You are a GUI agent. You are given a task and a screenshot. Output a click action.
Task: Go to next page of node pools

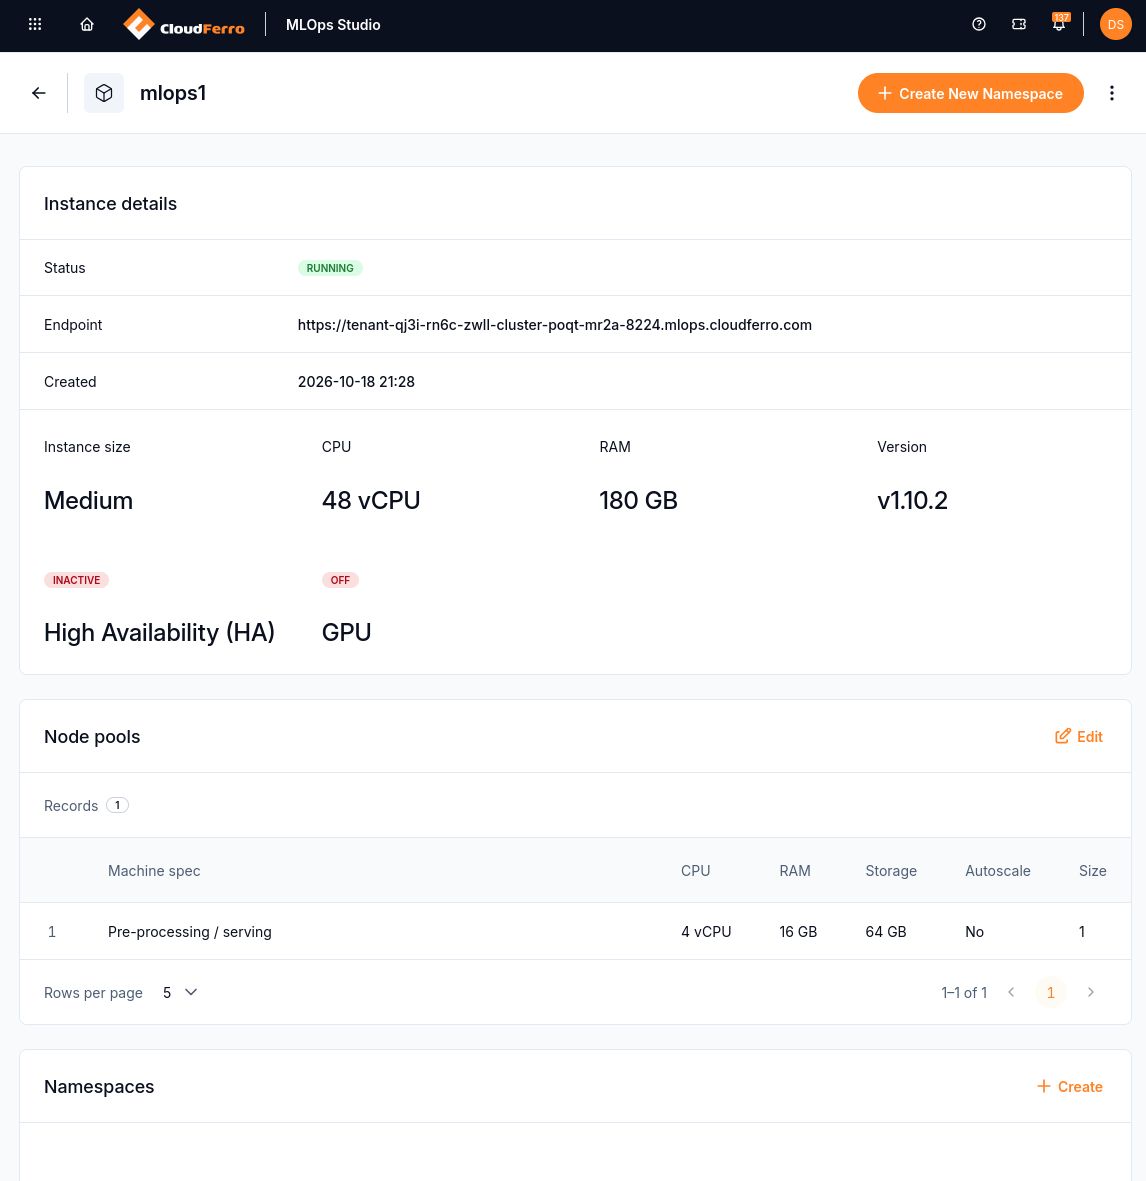tap(1090, 993)
